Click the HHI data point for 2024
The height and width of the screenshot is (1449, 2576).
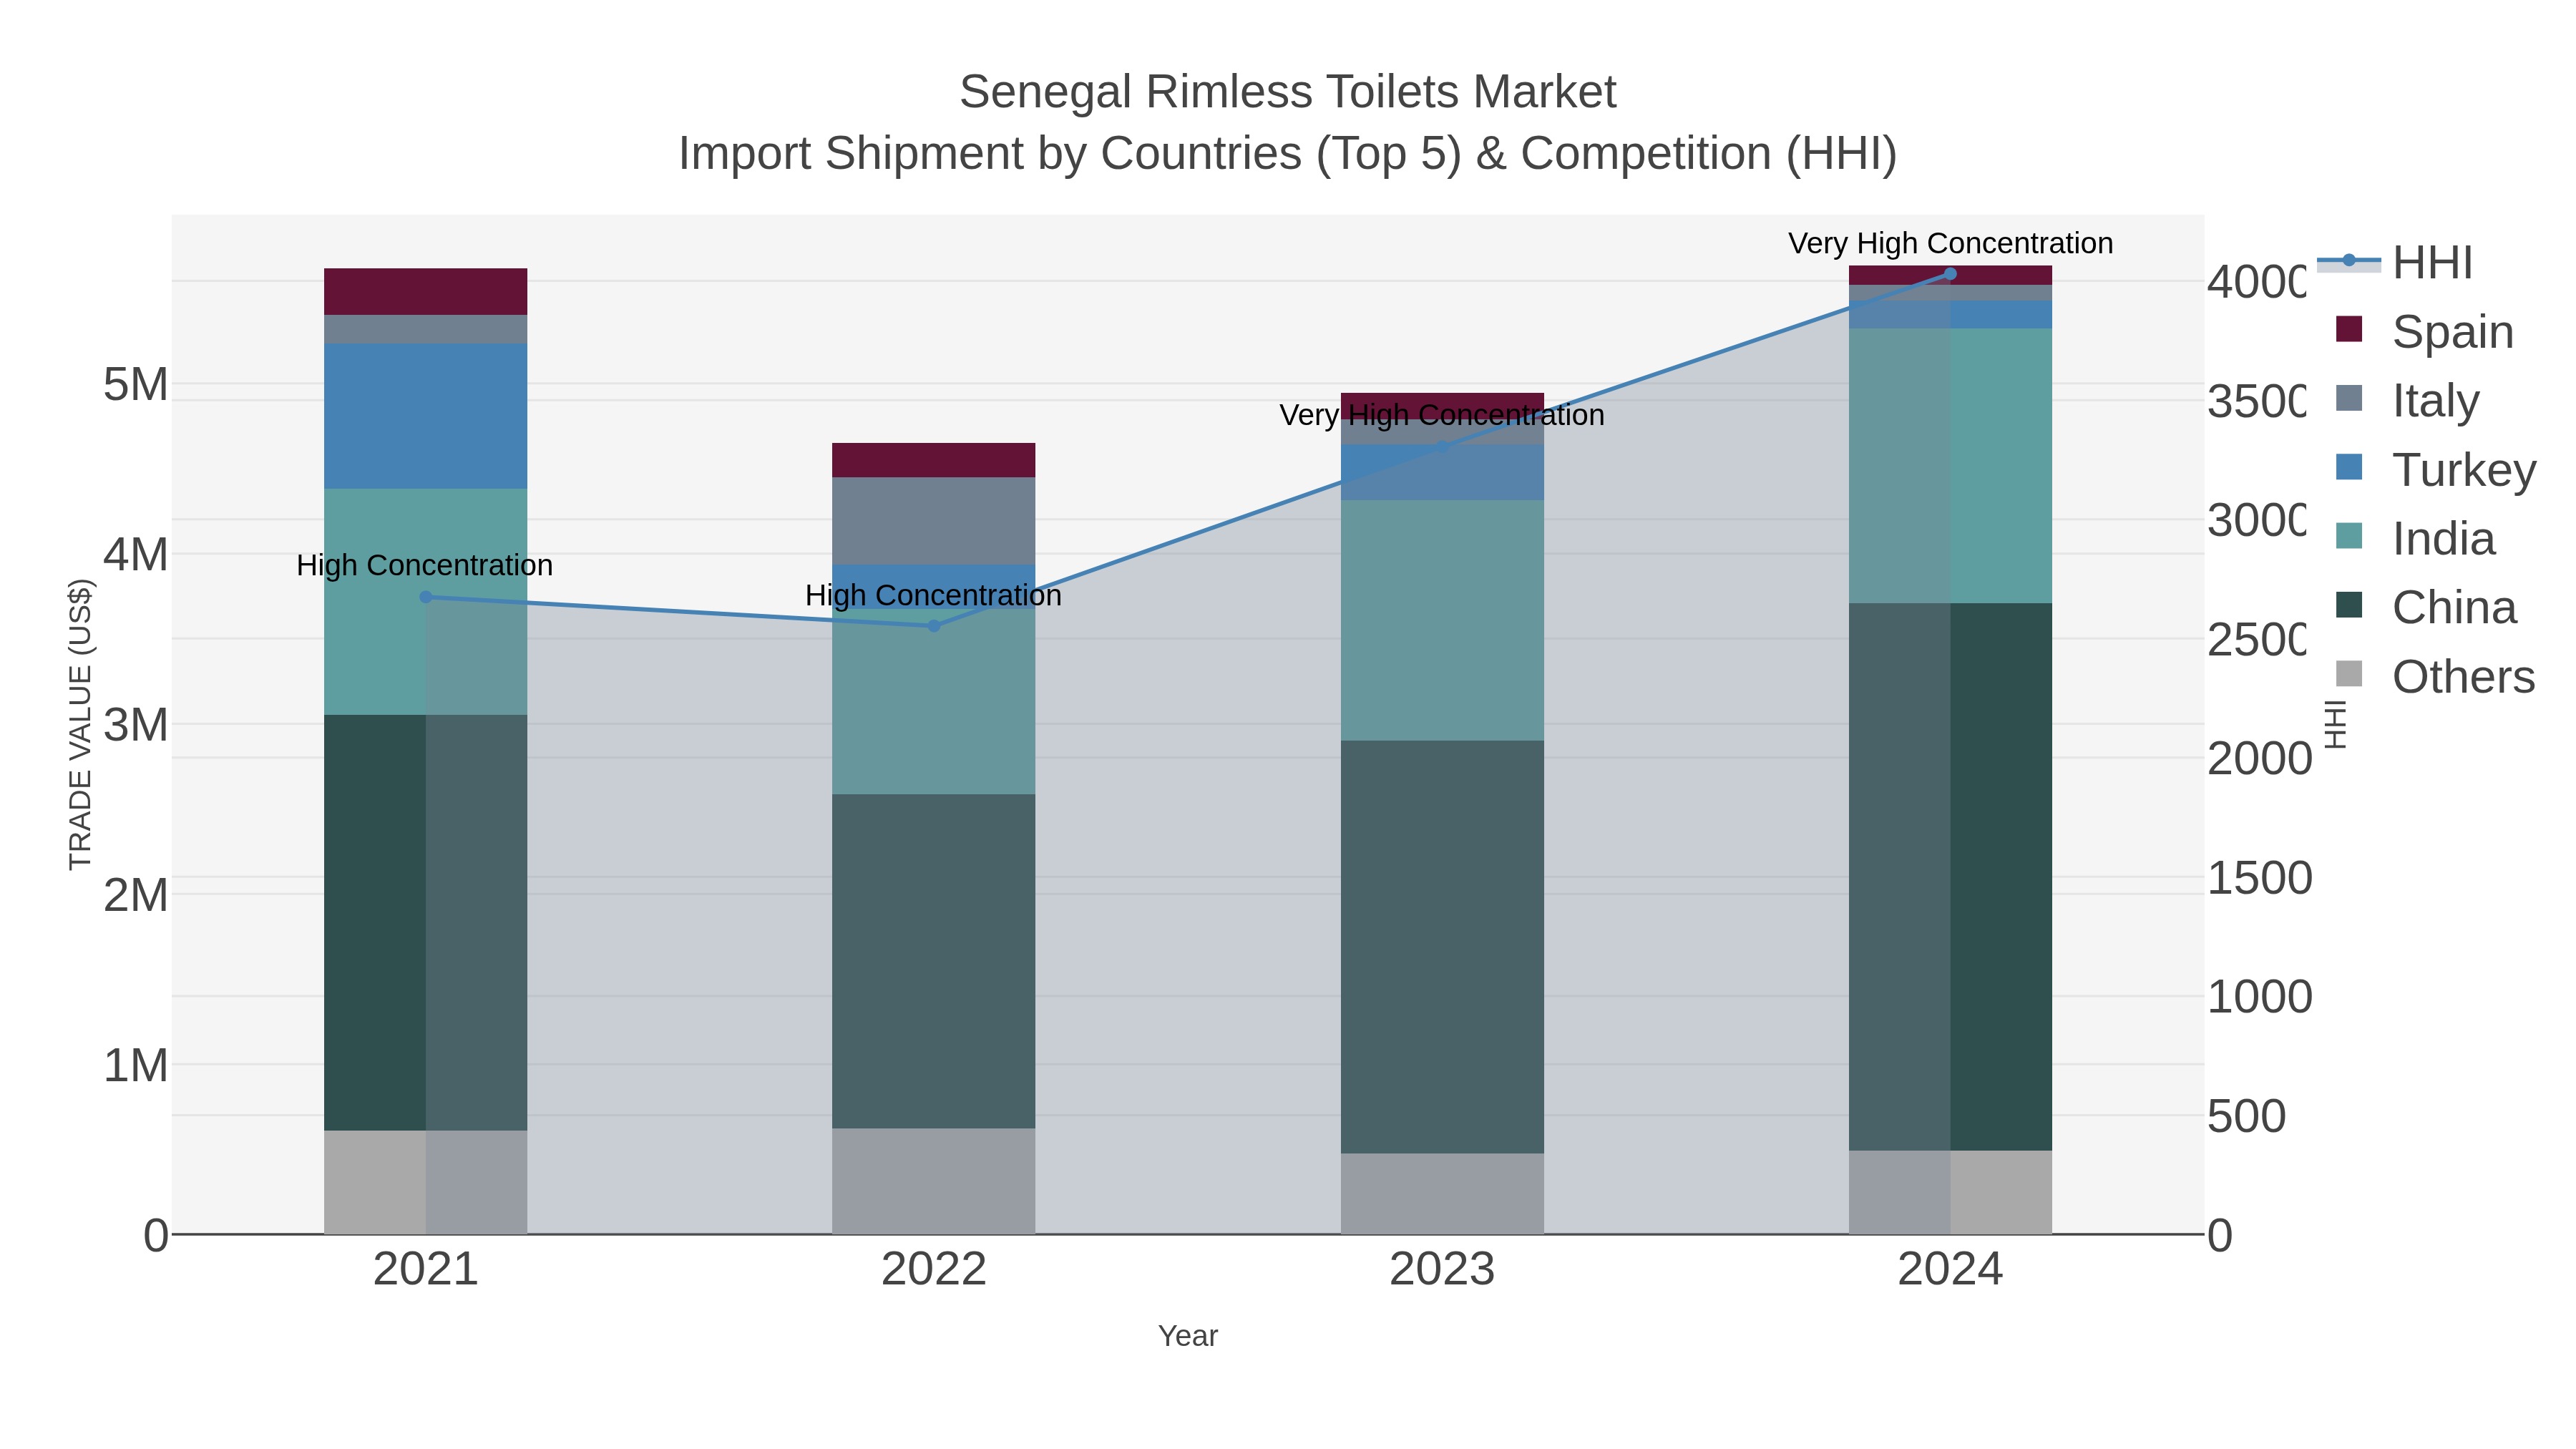tap(1950, 274)
